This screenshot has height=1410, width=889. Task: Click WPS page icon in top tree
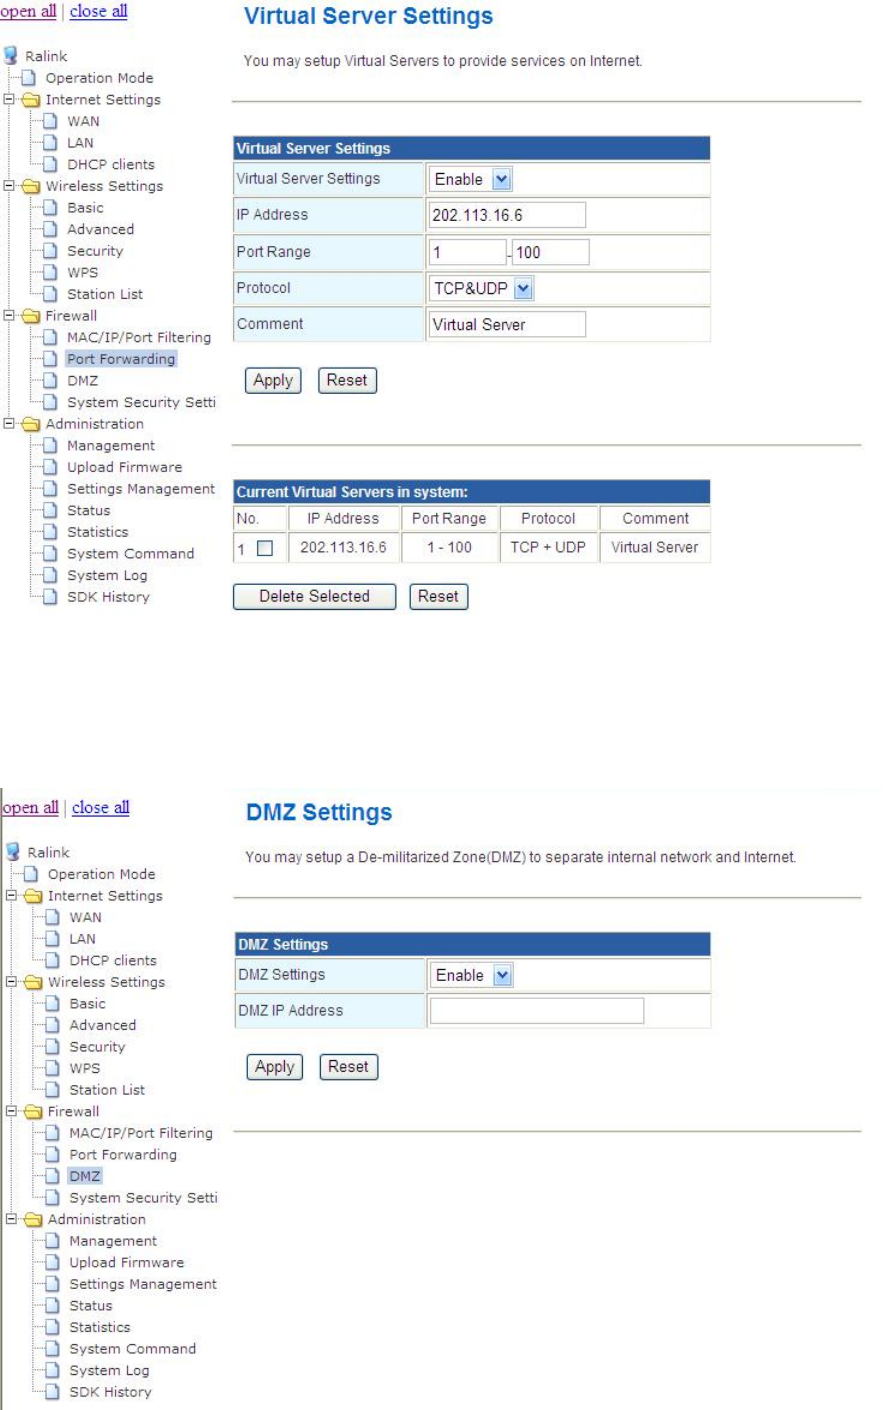[x=51, y=272]
